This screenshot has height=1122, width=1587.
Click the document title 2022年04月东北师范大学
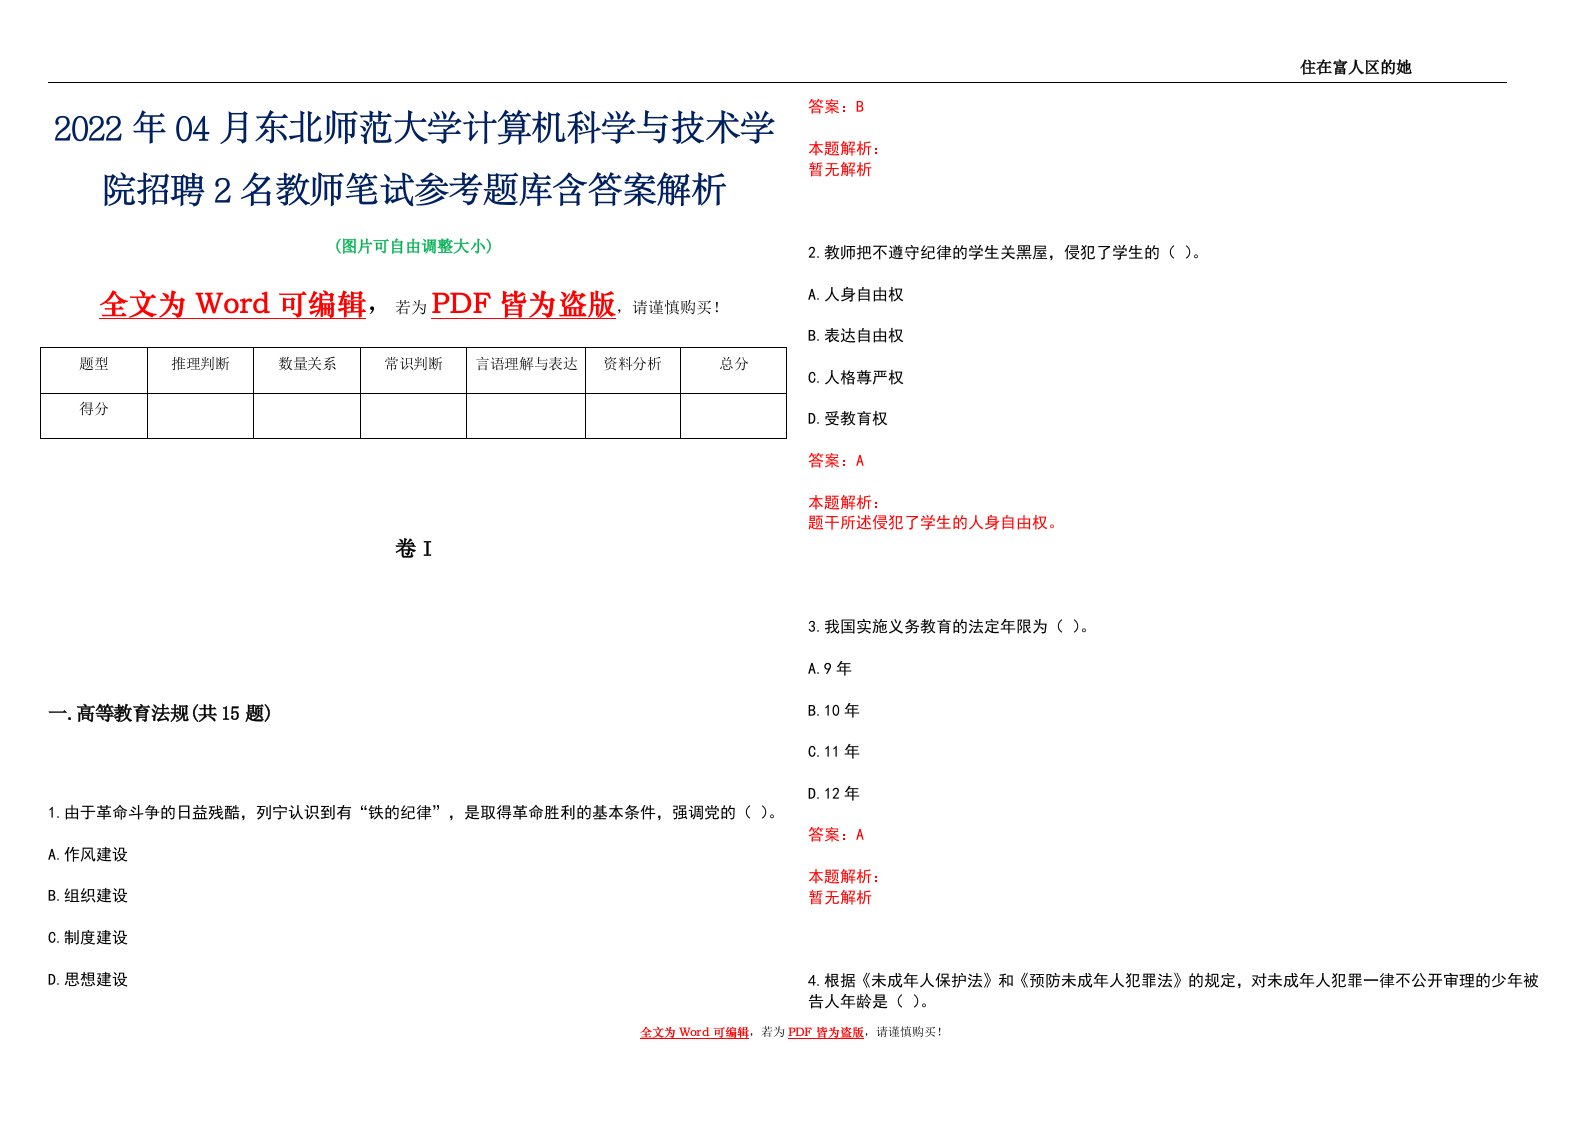(414, 159)
